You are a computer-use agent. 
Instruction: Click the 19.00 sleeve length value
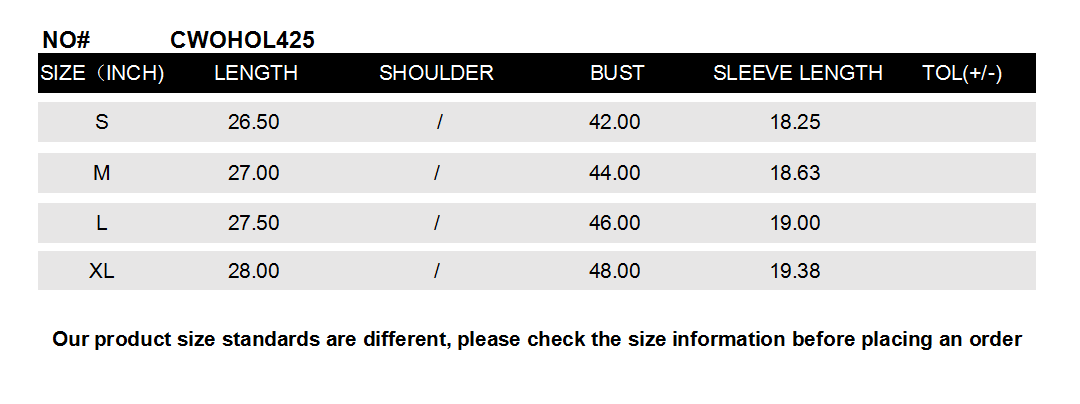(x=795, y=223)
